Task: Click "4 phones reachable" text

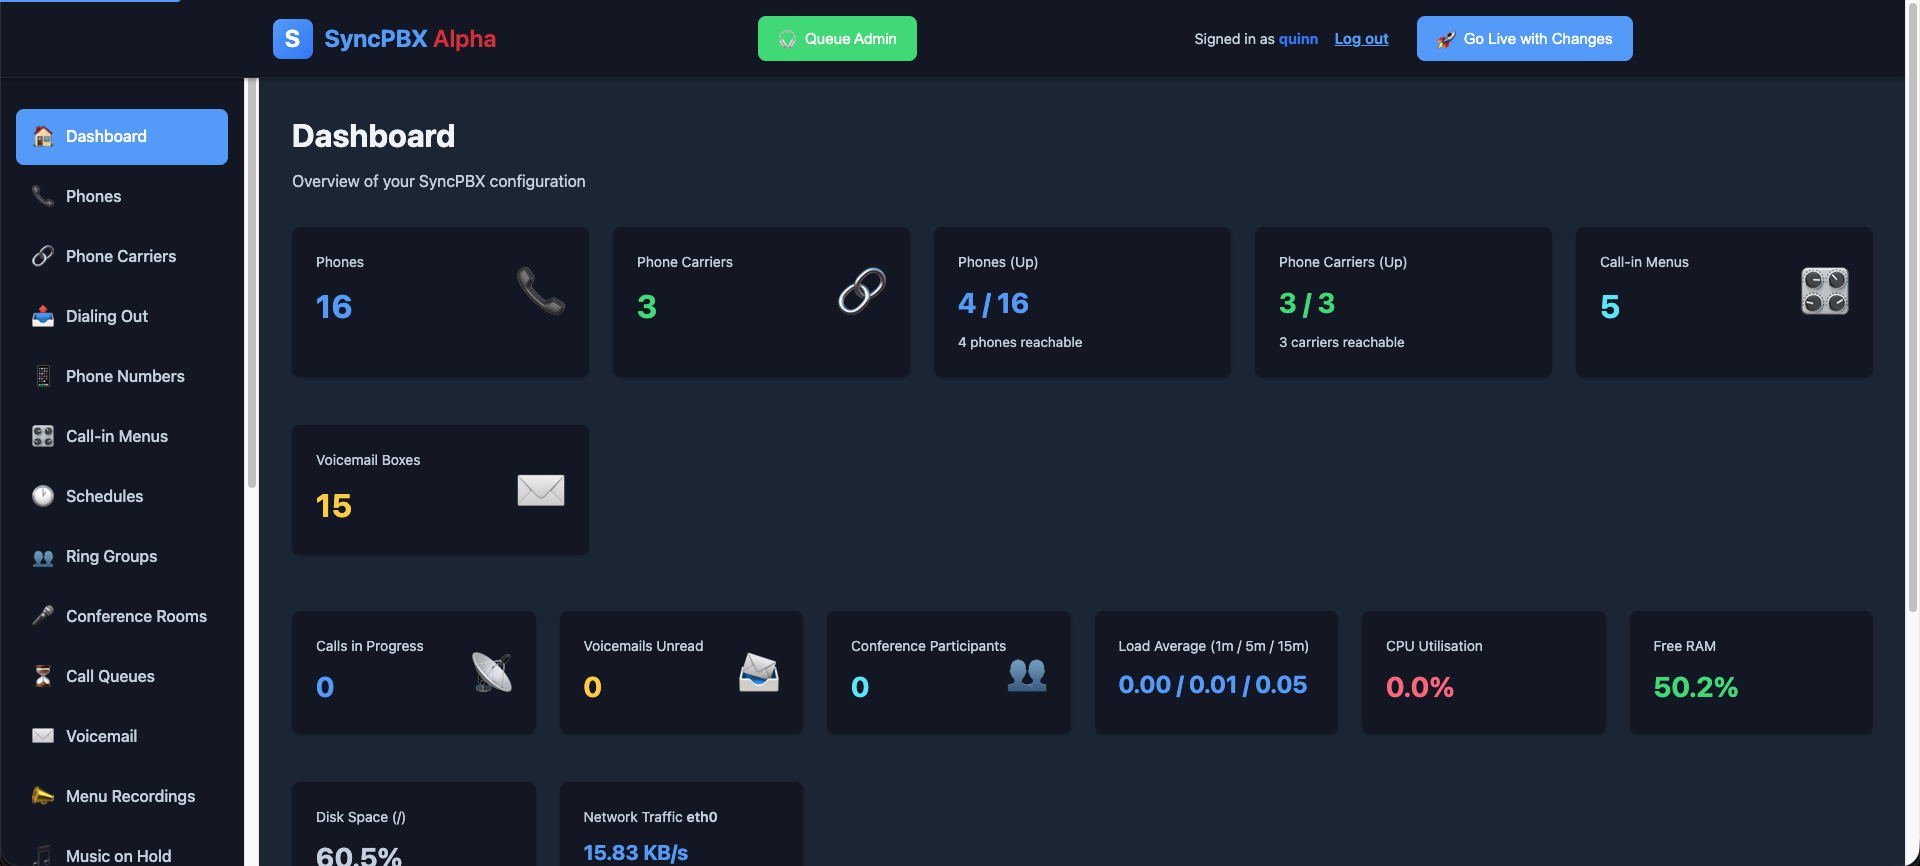Action: [x=1020, y=342]
